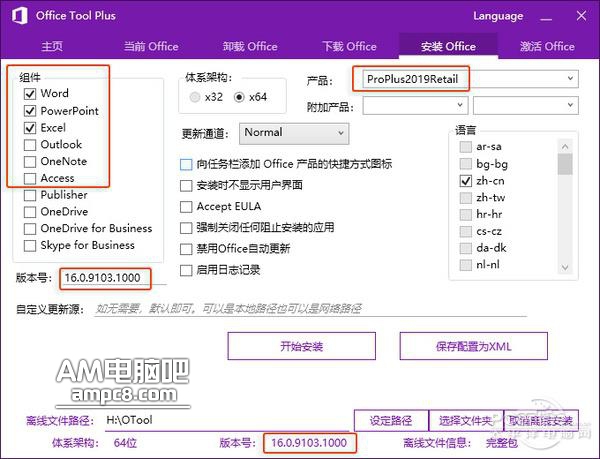Open the Language menu
Viewport: 600px width, 459px height.
498,16
